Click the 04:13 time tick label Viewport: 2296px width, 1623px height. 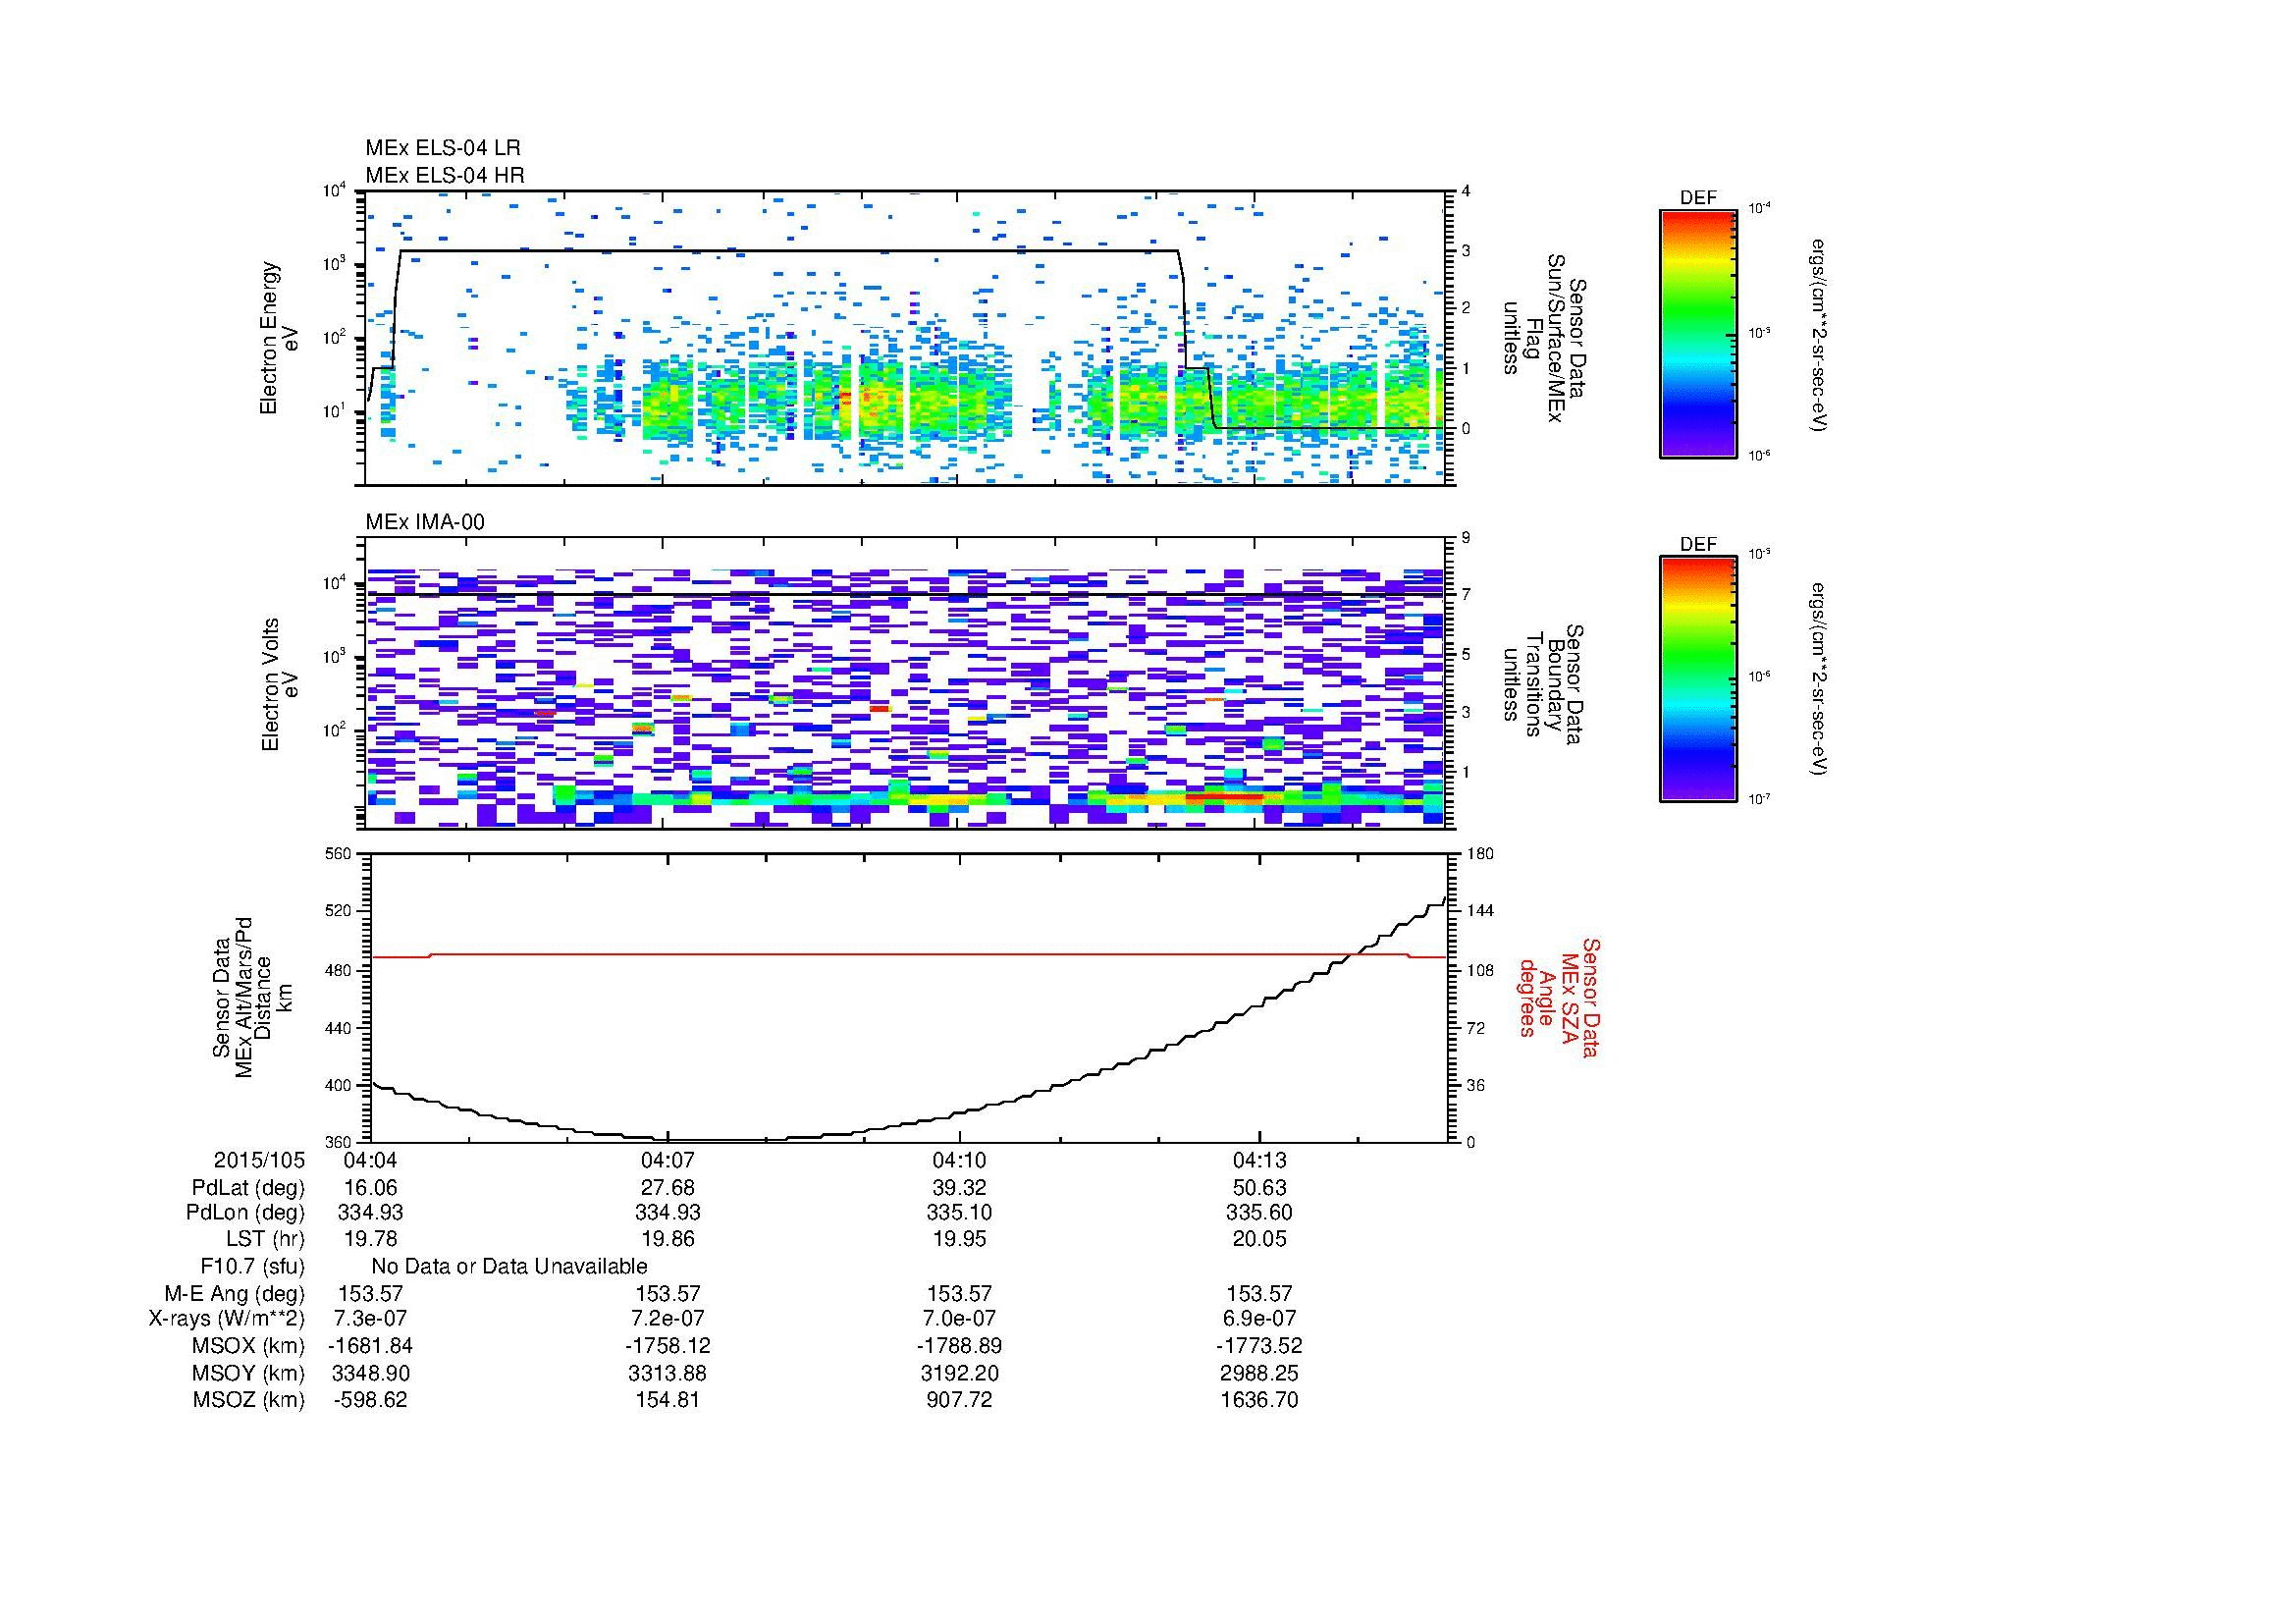(1259, 1161)
